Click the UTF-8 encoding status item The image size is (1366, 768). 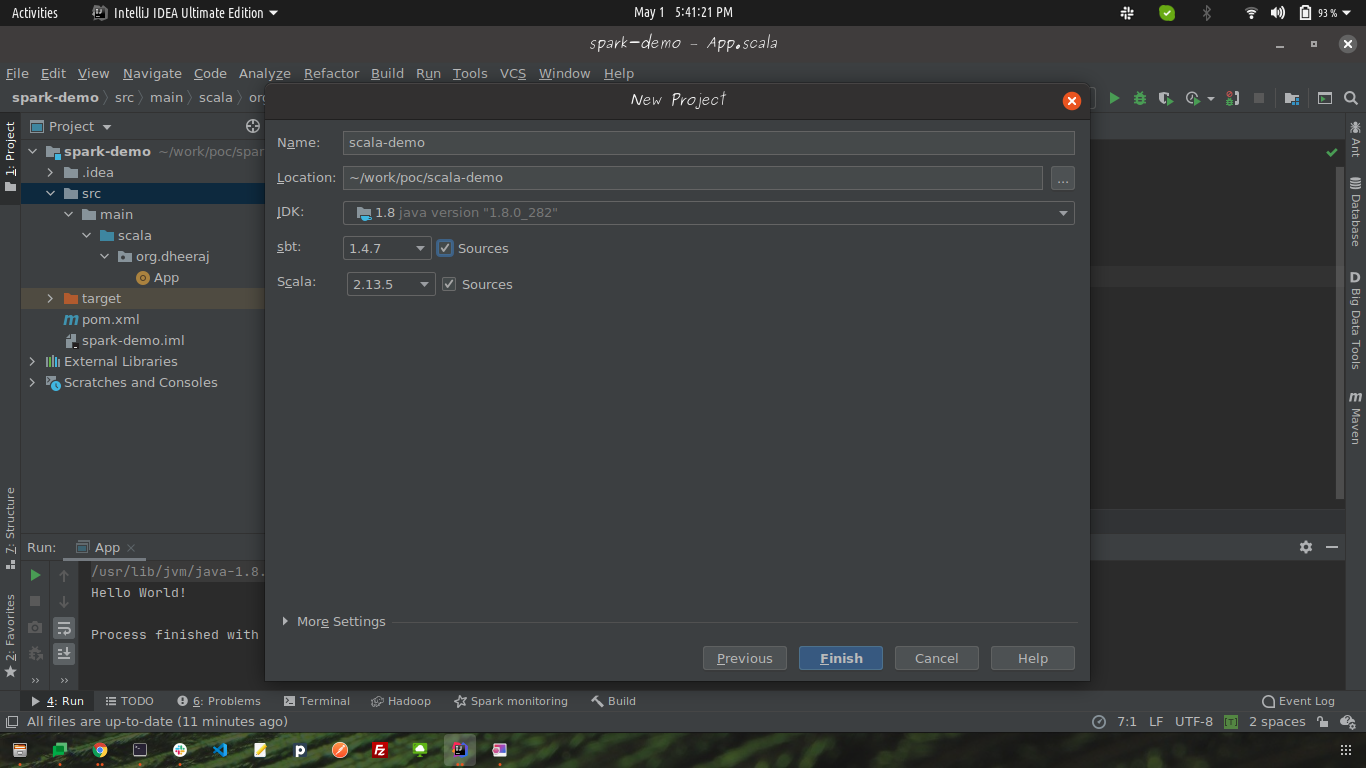point(1194,722)
